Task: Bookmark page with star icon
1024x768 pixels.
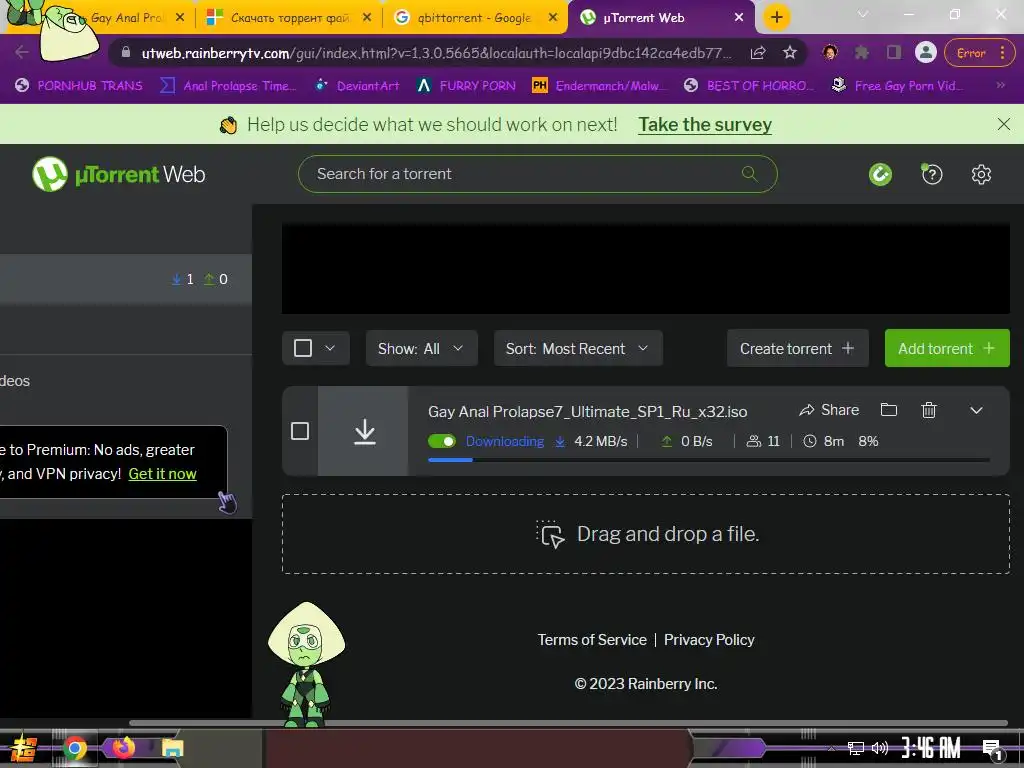Action: [790, 53]
